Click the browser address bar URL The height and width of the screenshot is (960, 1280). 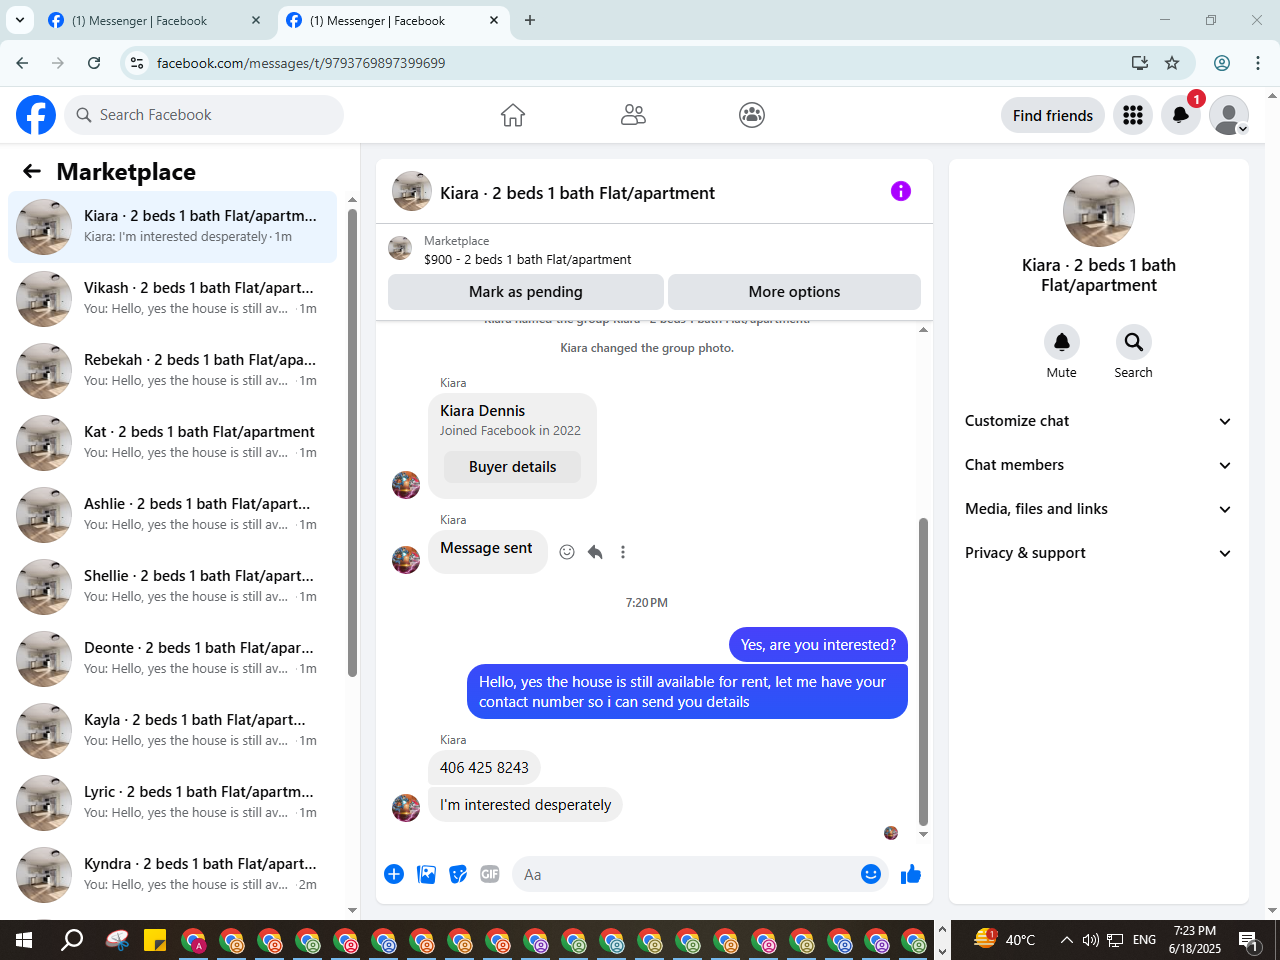click(x=301, y=63)
